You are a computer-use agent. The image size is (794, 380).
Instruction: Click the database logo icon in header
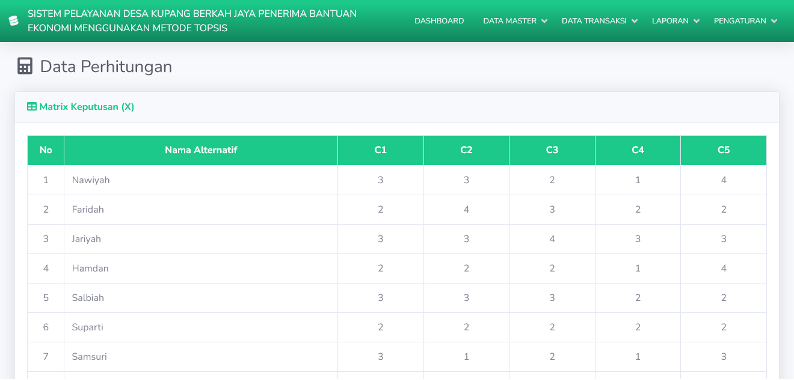click(14, 21)
